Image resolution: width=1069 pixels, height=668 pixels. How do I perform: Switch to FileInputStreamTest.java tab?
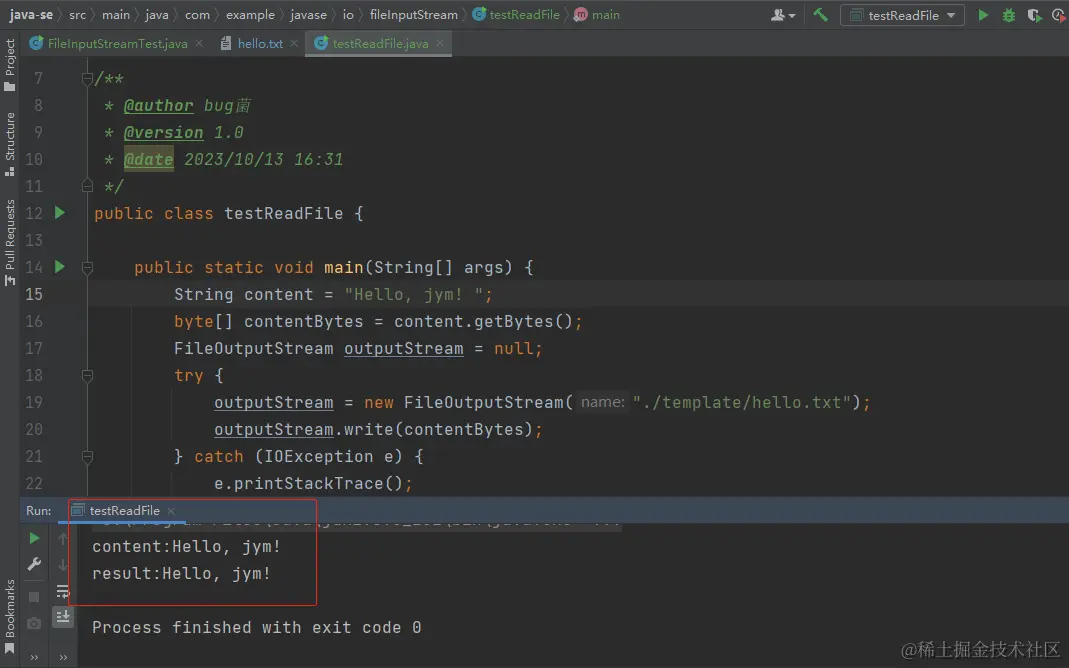coord(117,44)
